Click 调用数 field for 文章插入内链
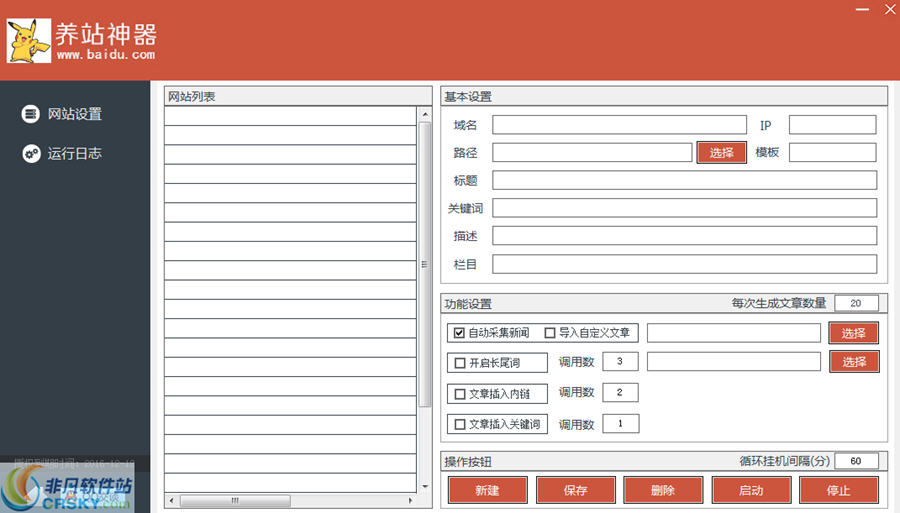The width and height of the screenshot is (900, 513). [620, 392]
